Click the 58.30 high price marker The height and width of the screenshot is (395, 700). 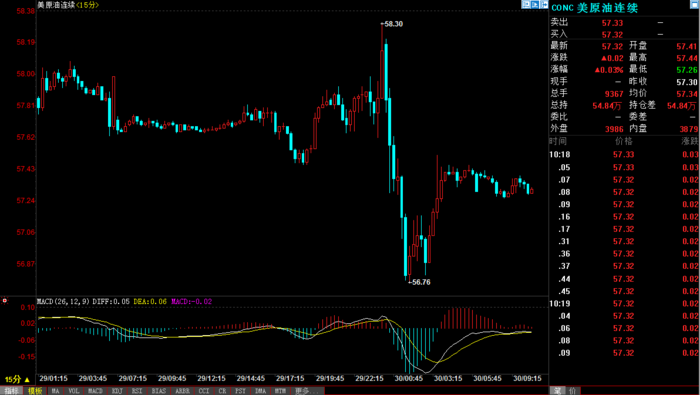tap(393, 24)
